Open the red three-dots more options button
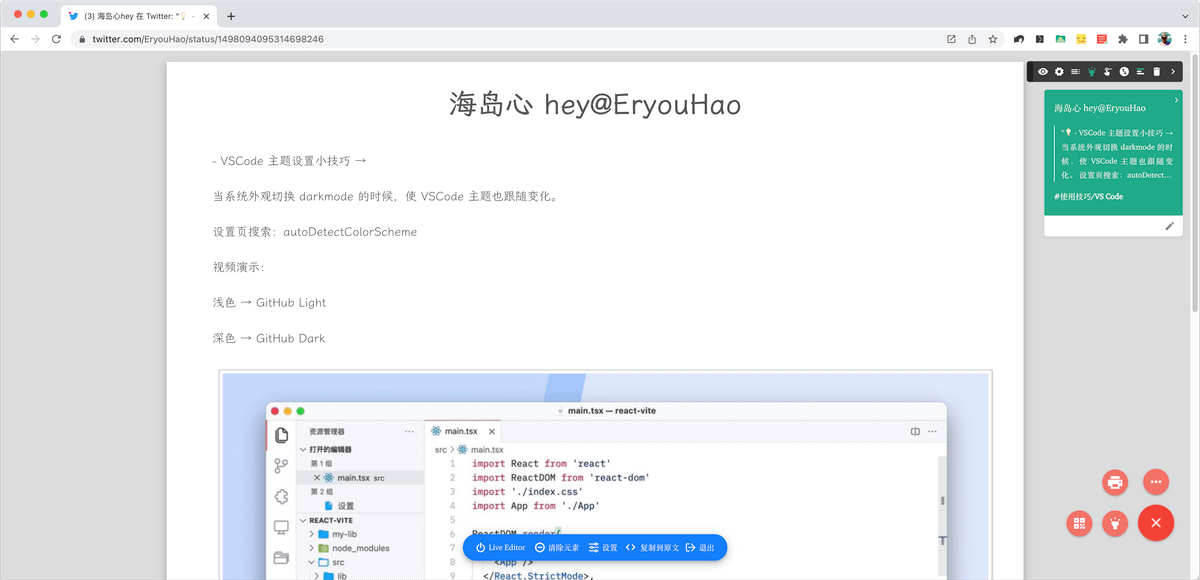 tap(1156, 482)
